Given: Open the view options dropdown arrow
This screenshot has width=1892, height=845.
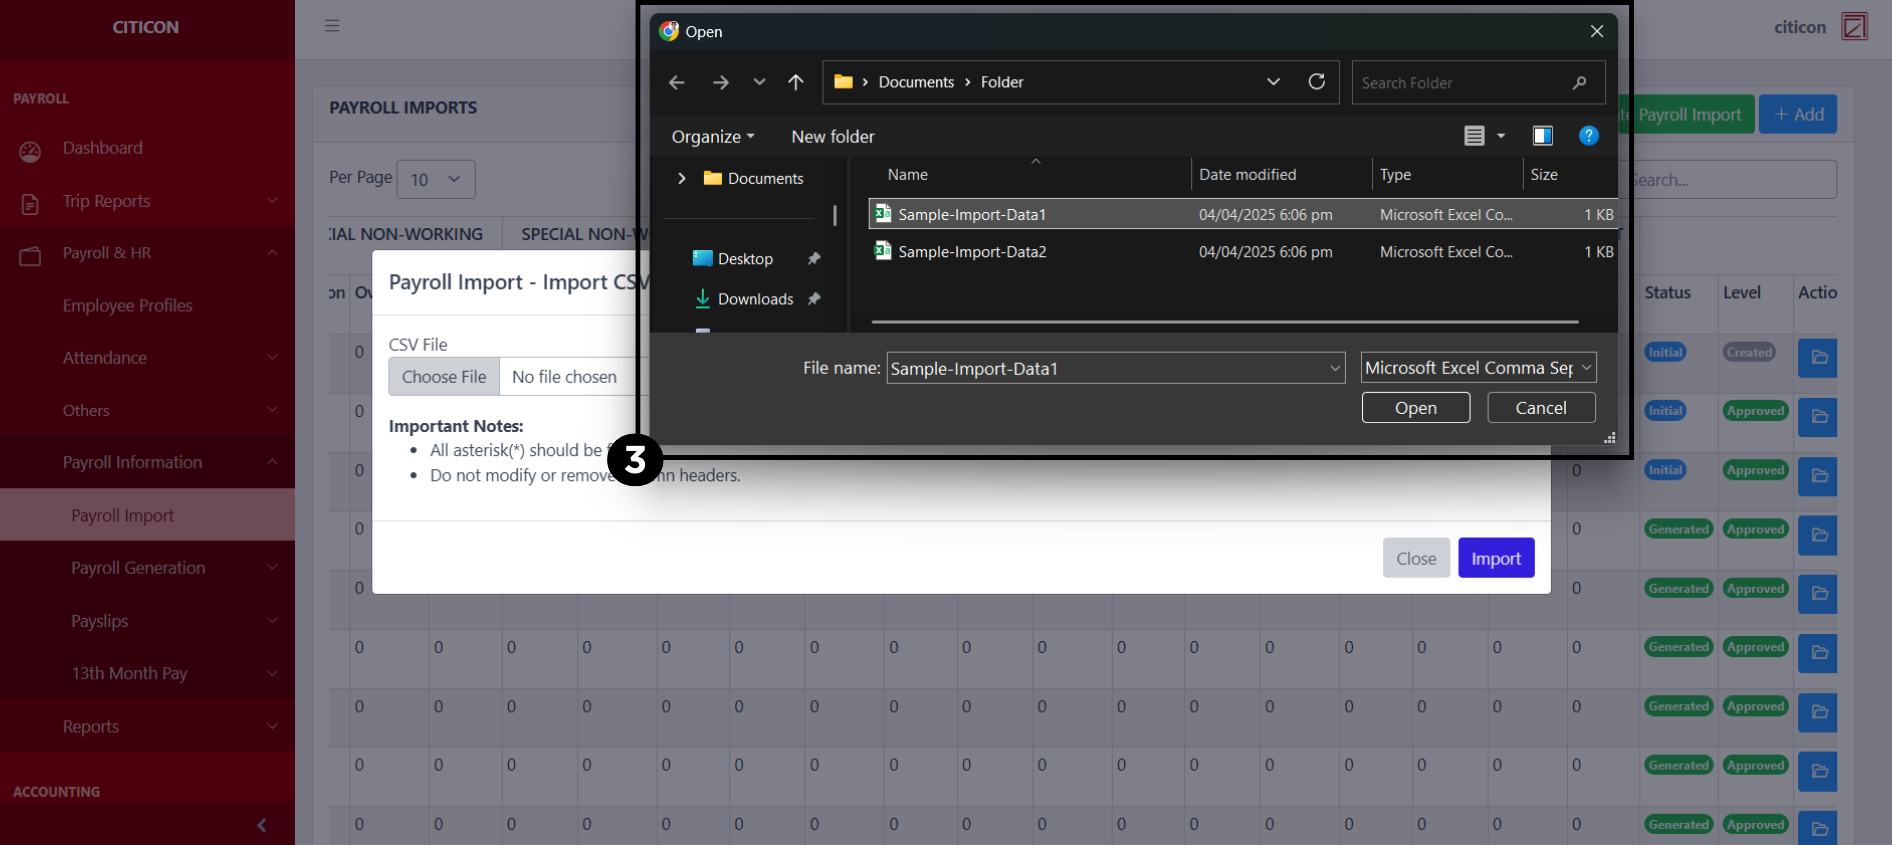Looking at the screenshot, I should [x=1501, y=136].
